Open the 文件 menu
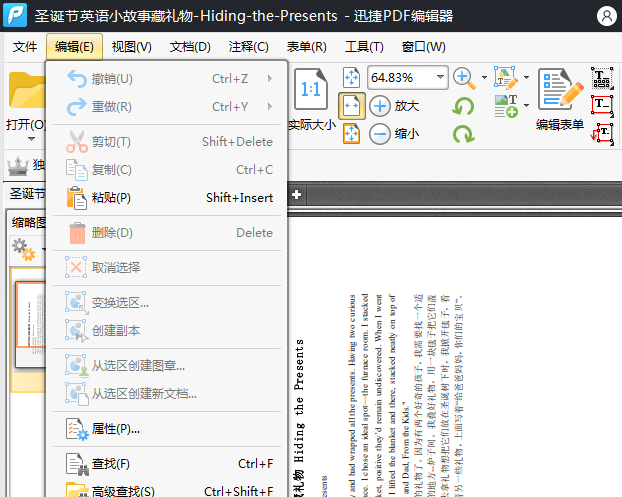This screenshot has width=622, height=497. click(25, 47)
